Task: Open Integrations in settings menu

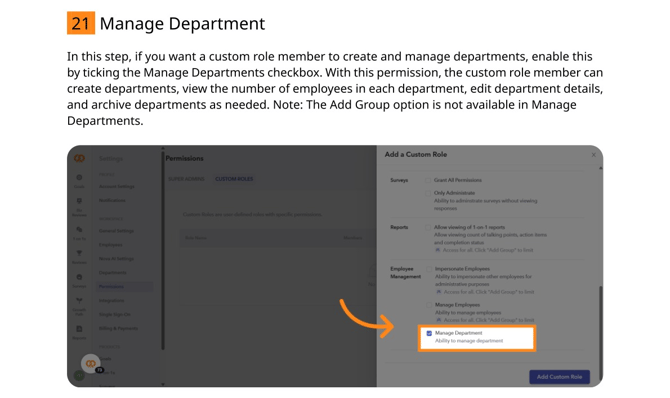Action: click(x=112, y=301)
